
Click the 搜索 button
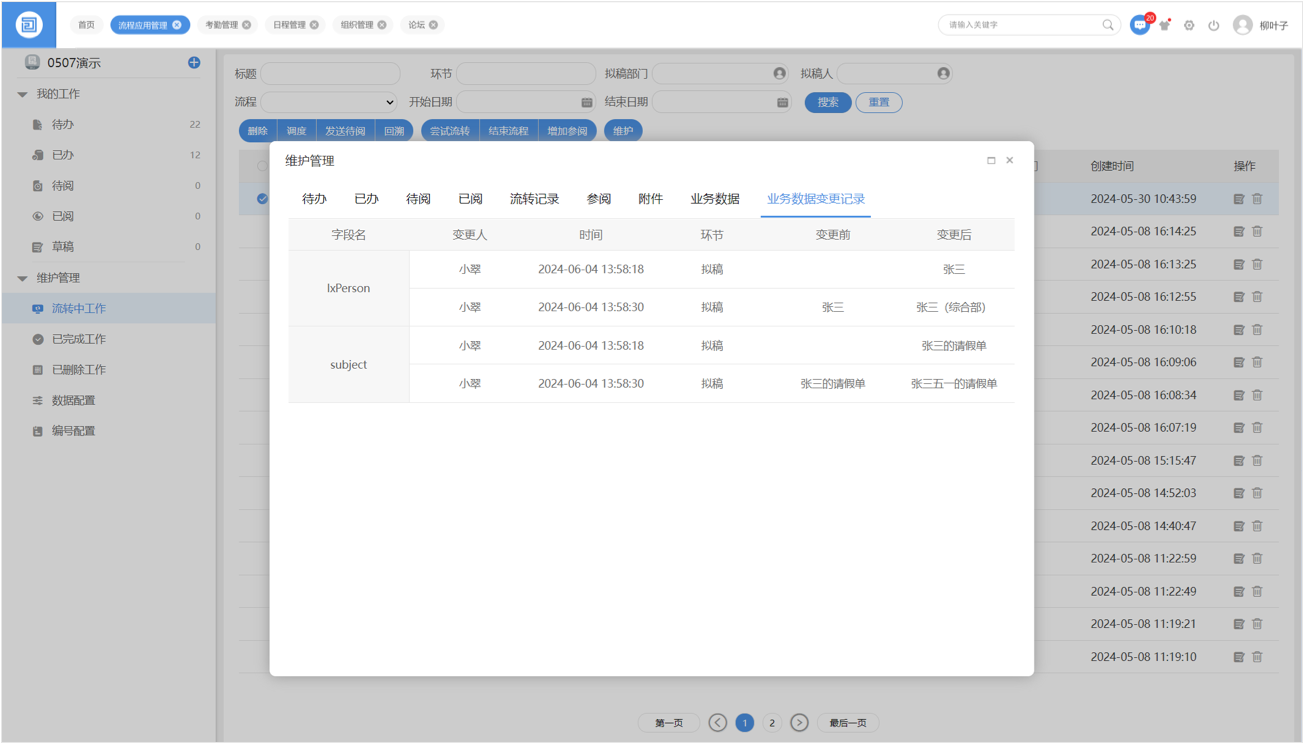pos(828,102)
